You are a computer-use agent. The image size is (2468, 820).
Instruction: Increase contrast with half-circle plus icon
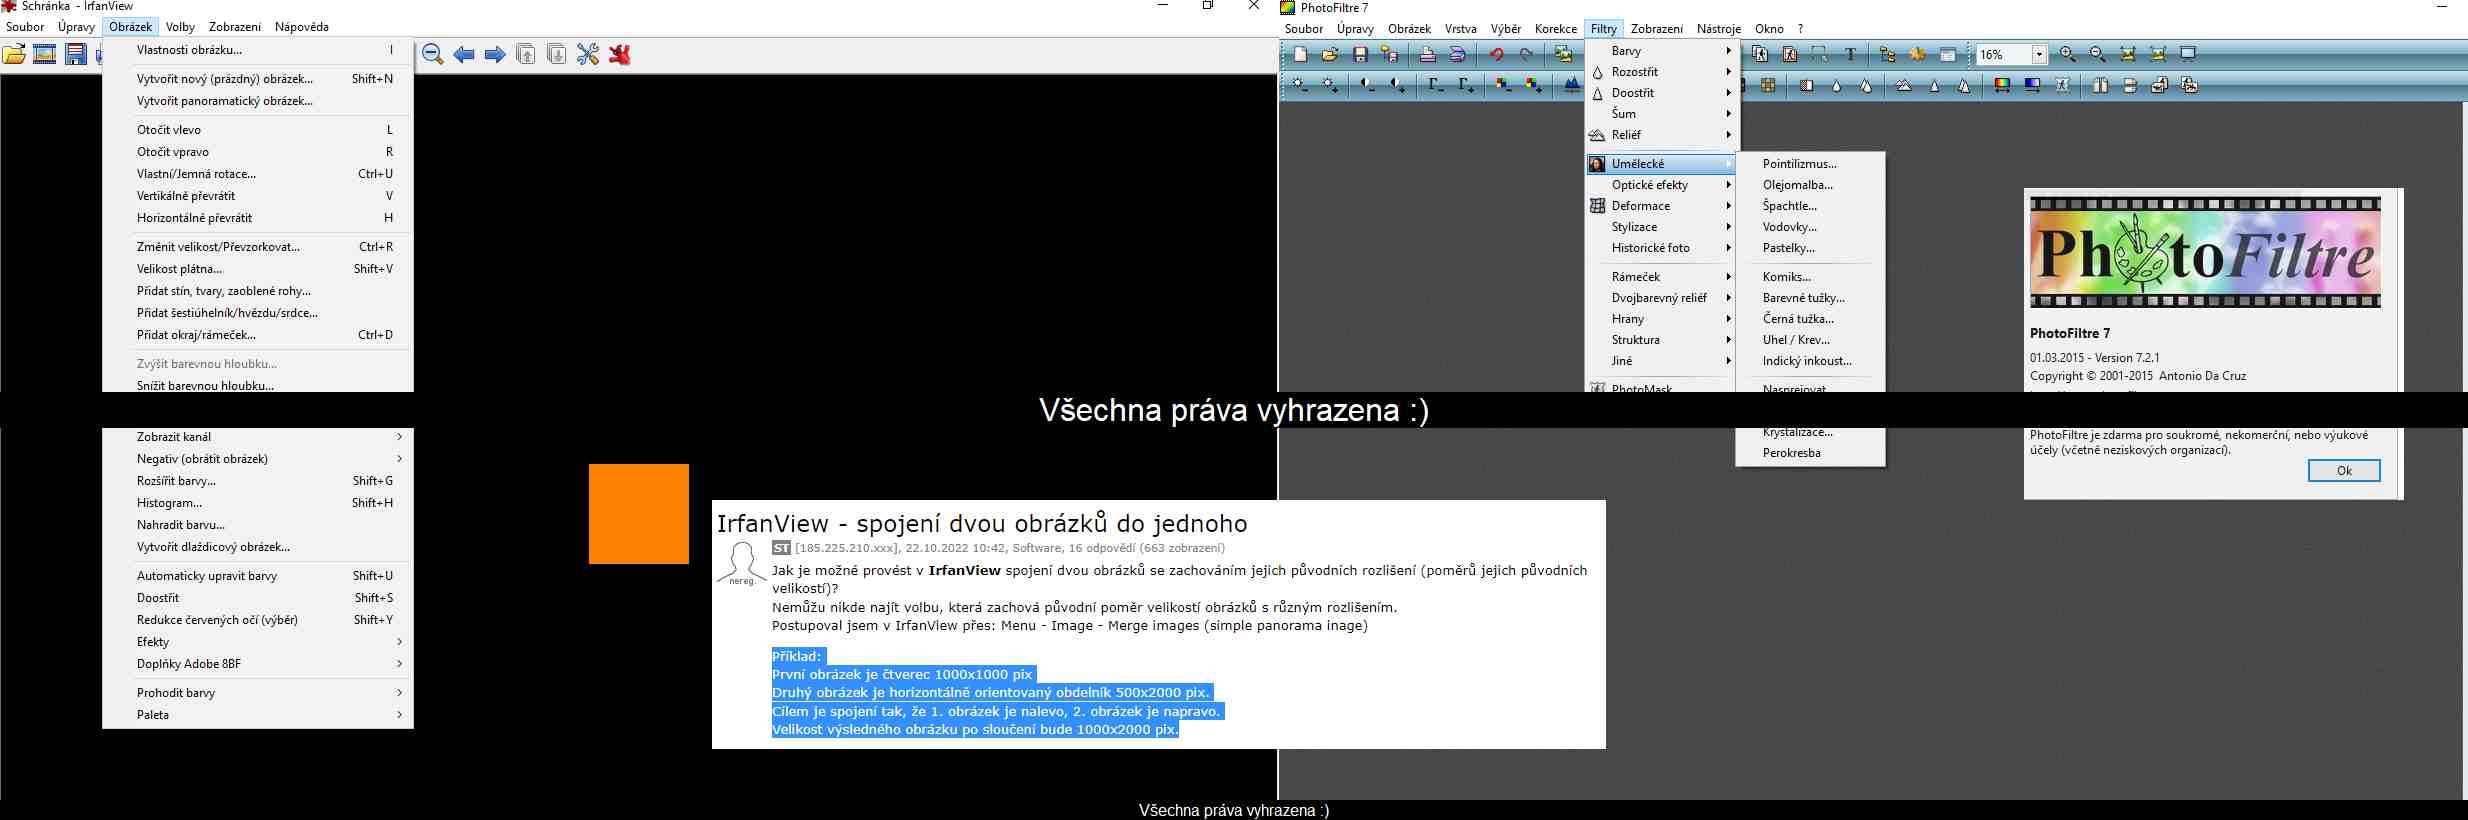pos(1398,86)
